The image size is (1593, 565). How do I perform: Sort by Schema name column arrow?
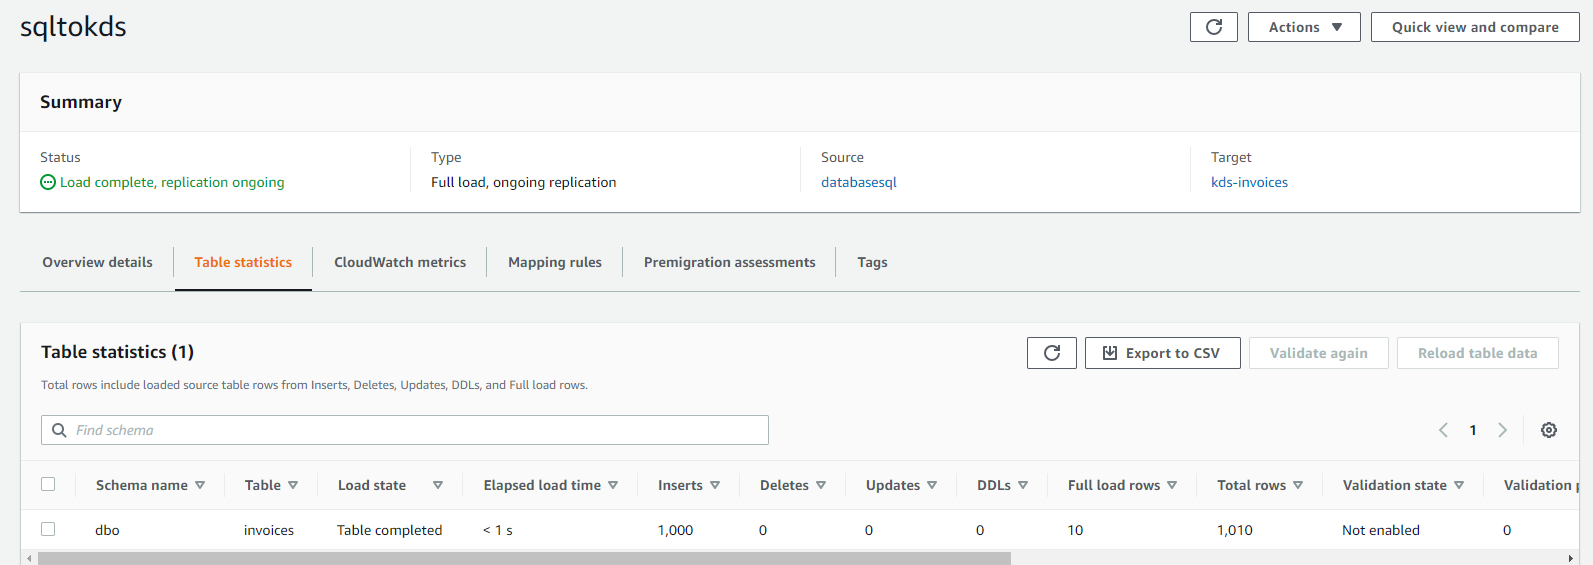[x=200, y=485]
